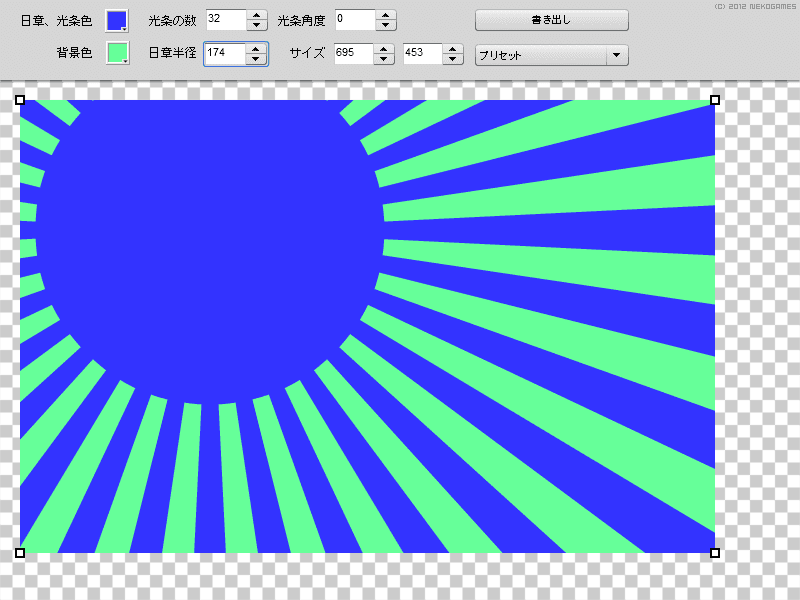Screen dimensions: 800x600
Task: Decrease the 日章半径 value with down arrow
Action: pos(256,59)
